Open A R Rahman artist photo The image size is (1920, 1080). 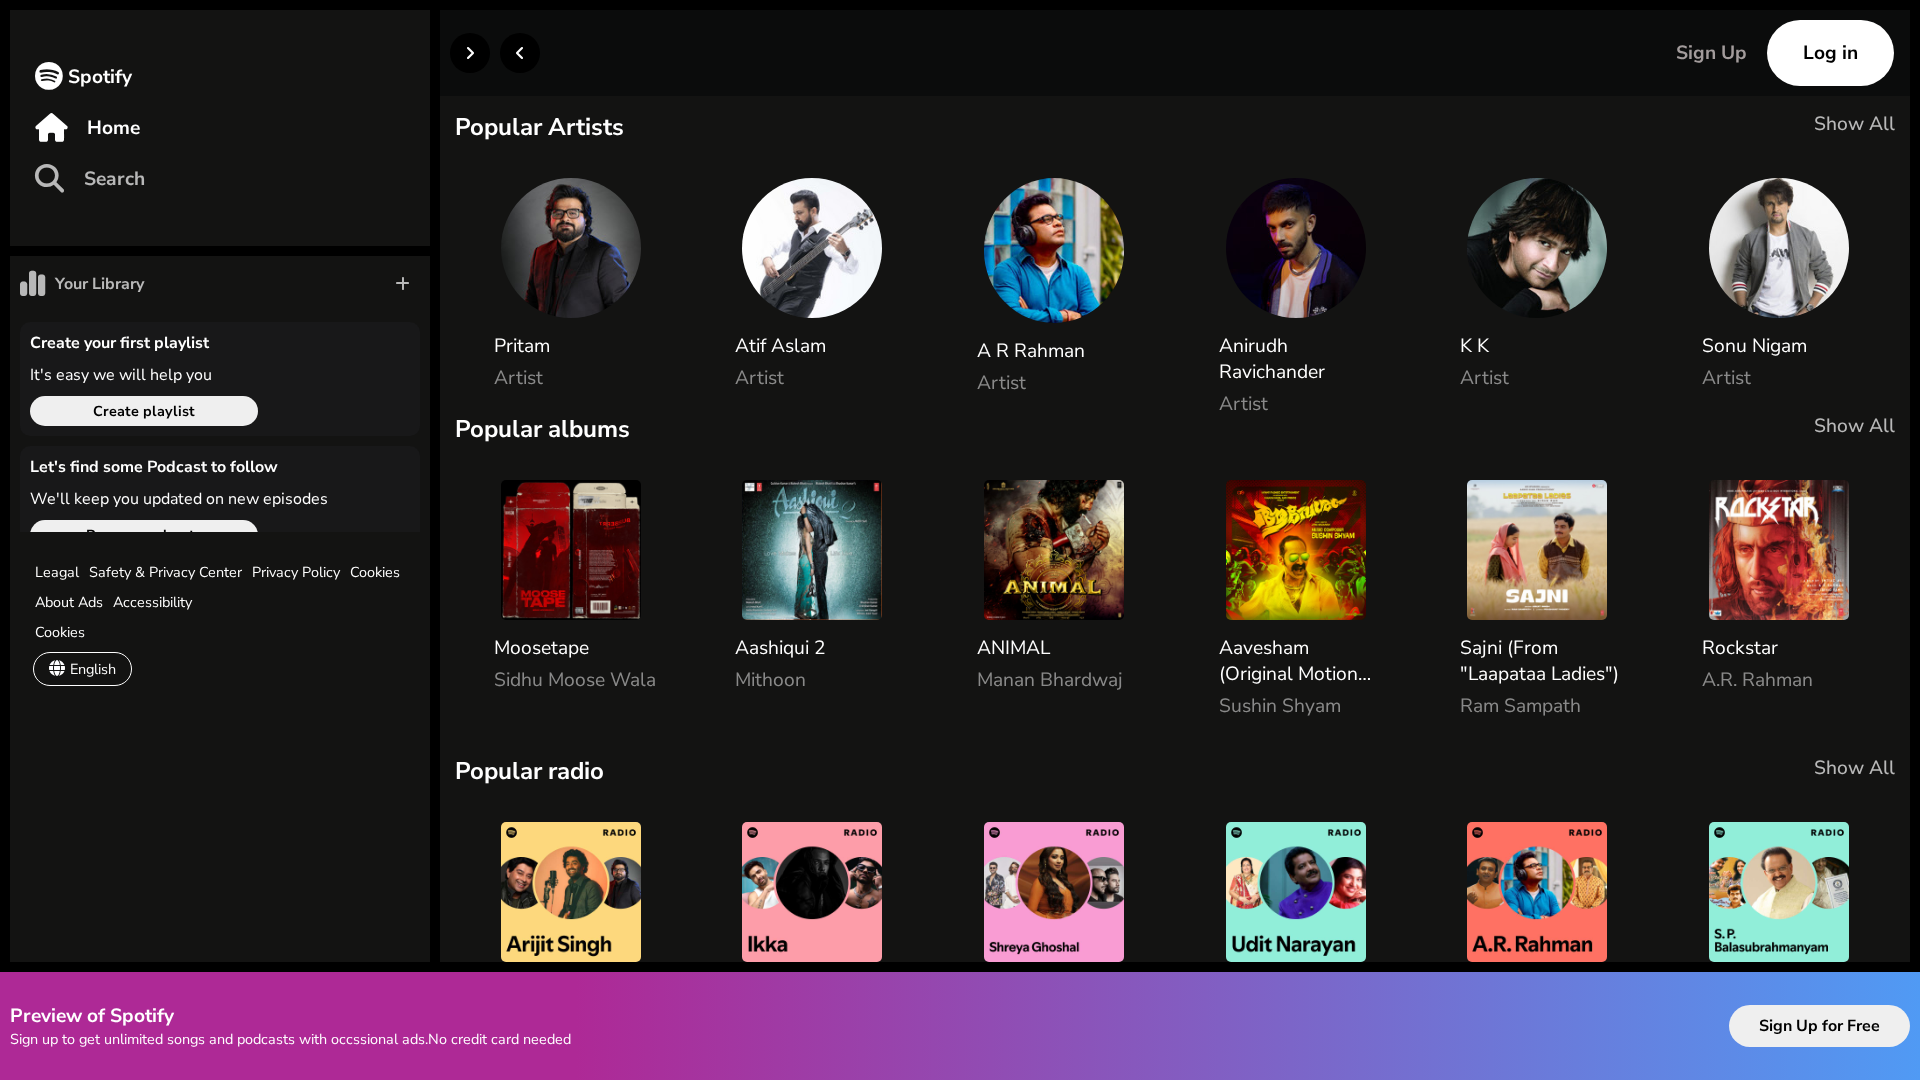point(1054,250)
